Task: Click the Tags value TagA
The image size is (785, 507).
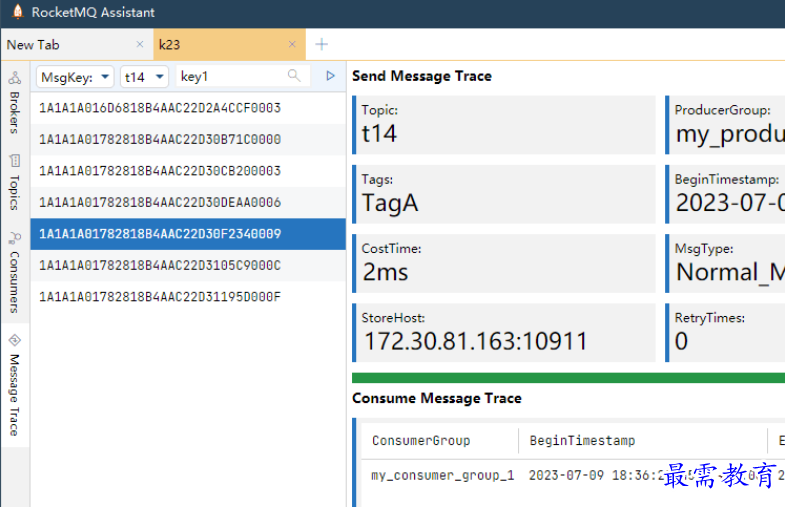Action: coord(390,203)
